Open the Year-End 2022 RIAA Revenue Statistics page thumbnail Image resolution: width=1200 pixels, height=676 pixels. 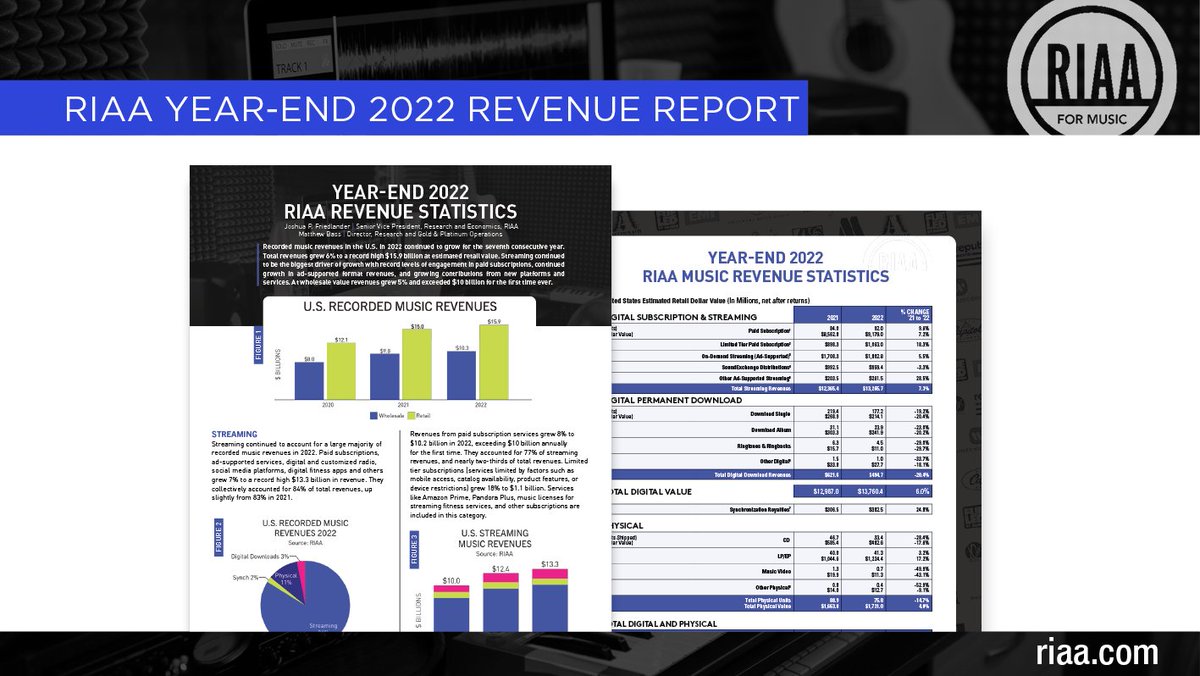[x=400, y=397]
